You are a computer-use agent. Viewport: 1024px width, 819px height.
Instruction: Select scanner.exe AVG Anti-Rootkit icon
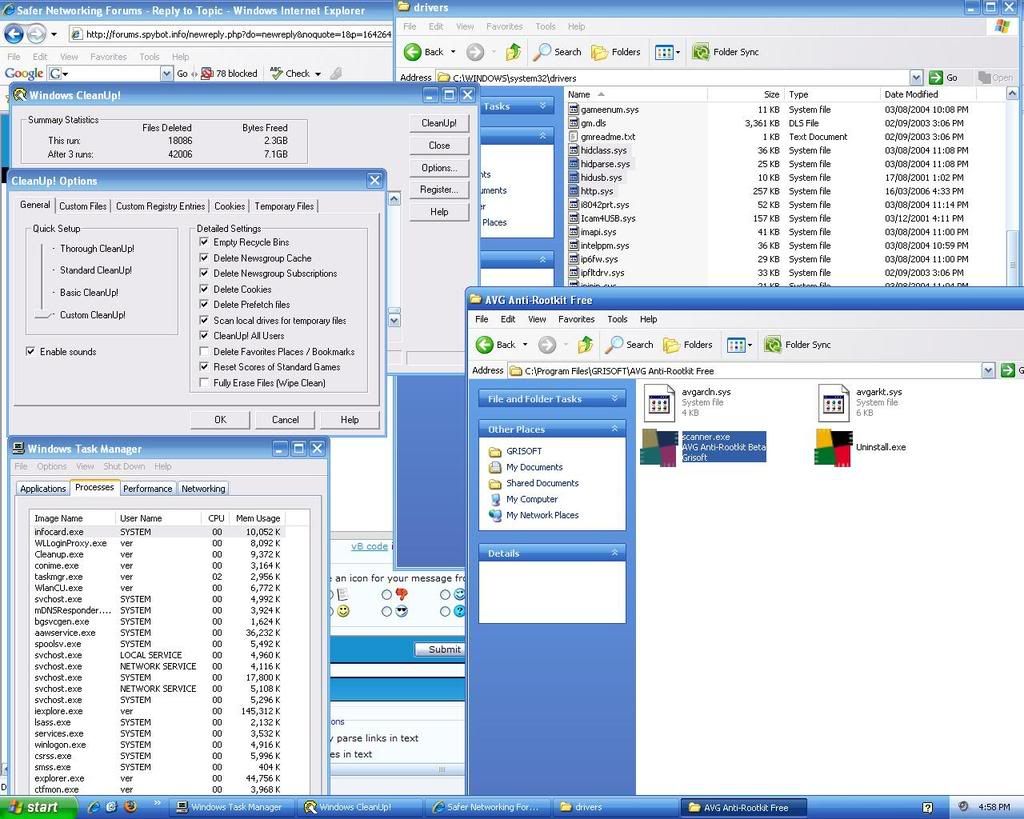(659, 447)
